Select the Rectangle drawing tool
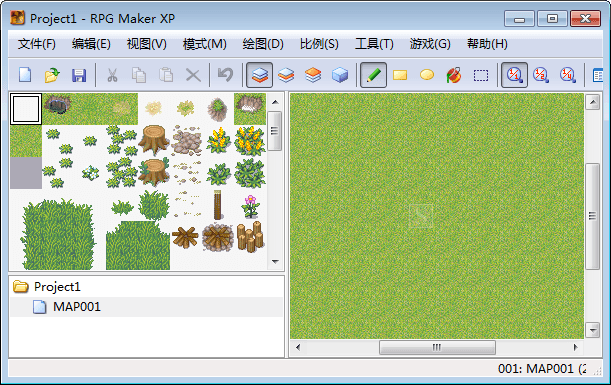The image size is (611, 385). coord(400,75)
